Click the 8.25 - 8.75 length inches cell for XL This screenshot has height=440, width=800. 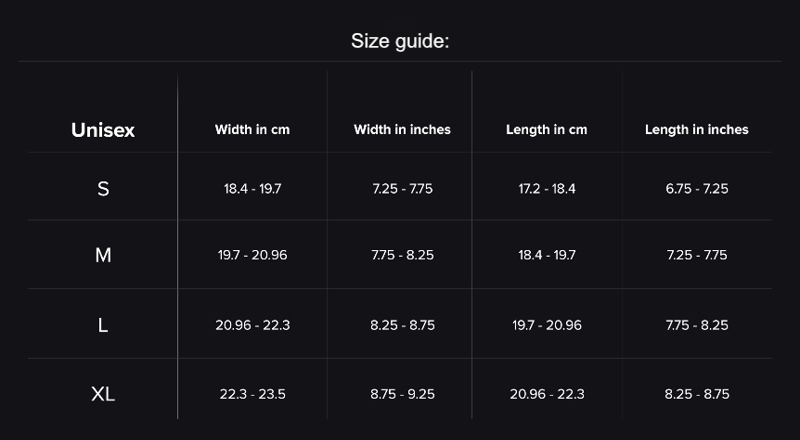(696, 394)
